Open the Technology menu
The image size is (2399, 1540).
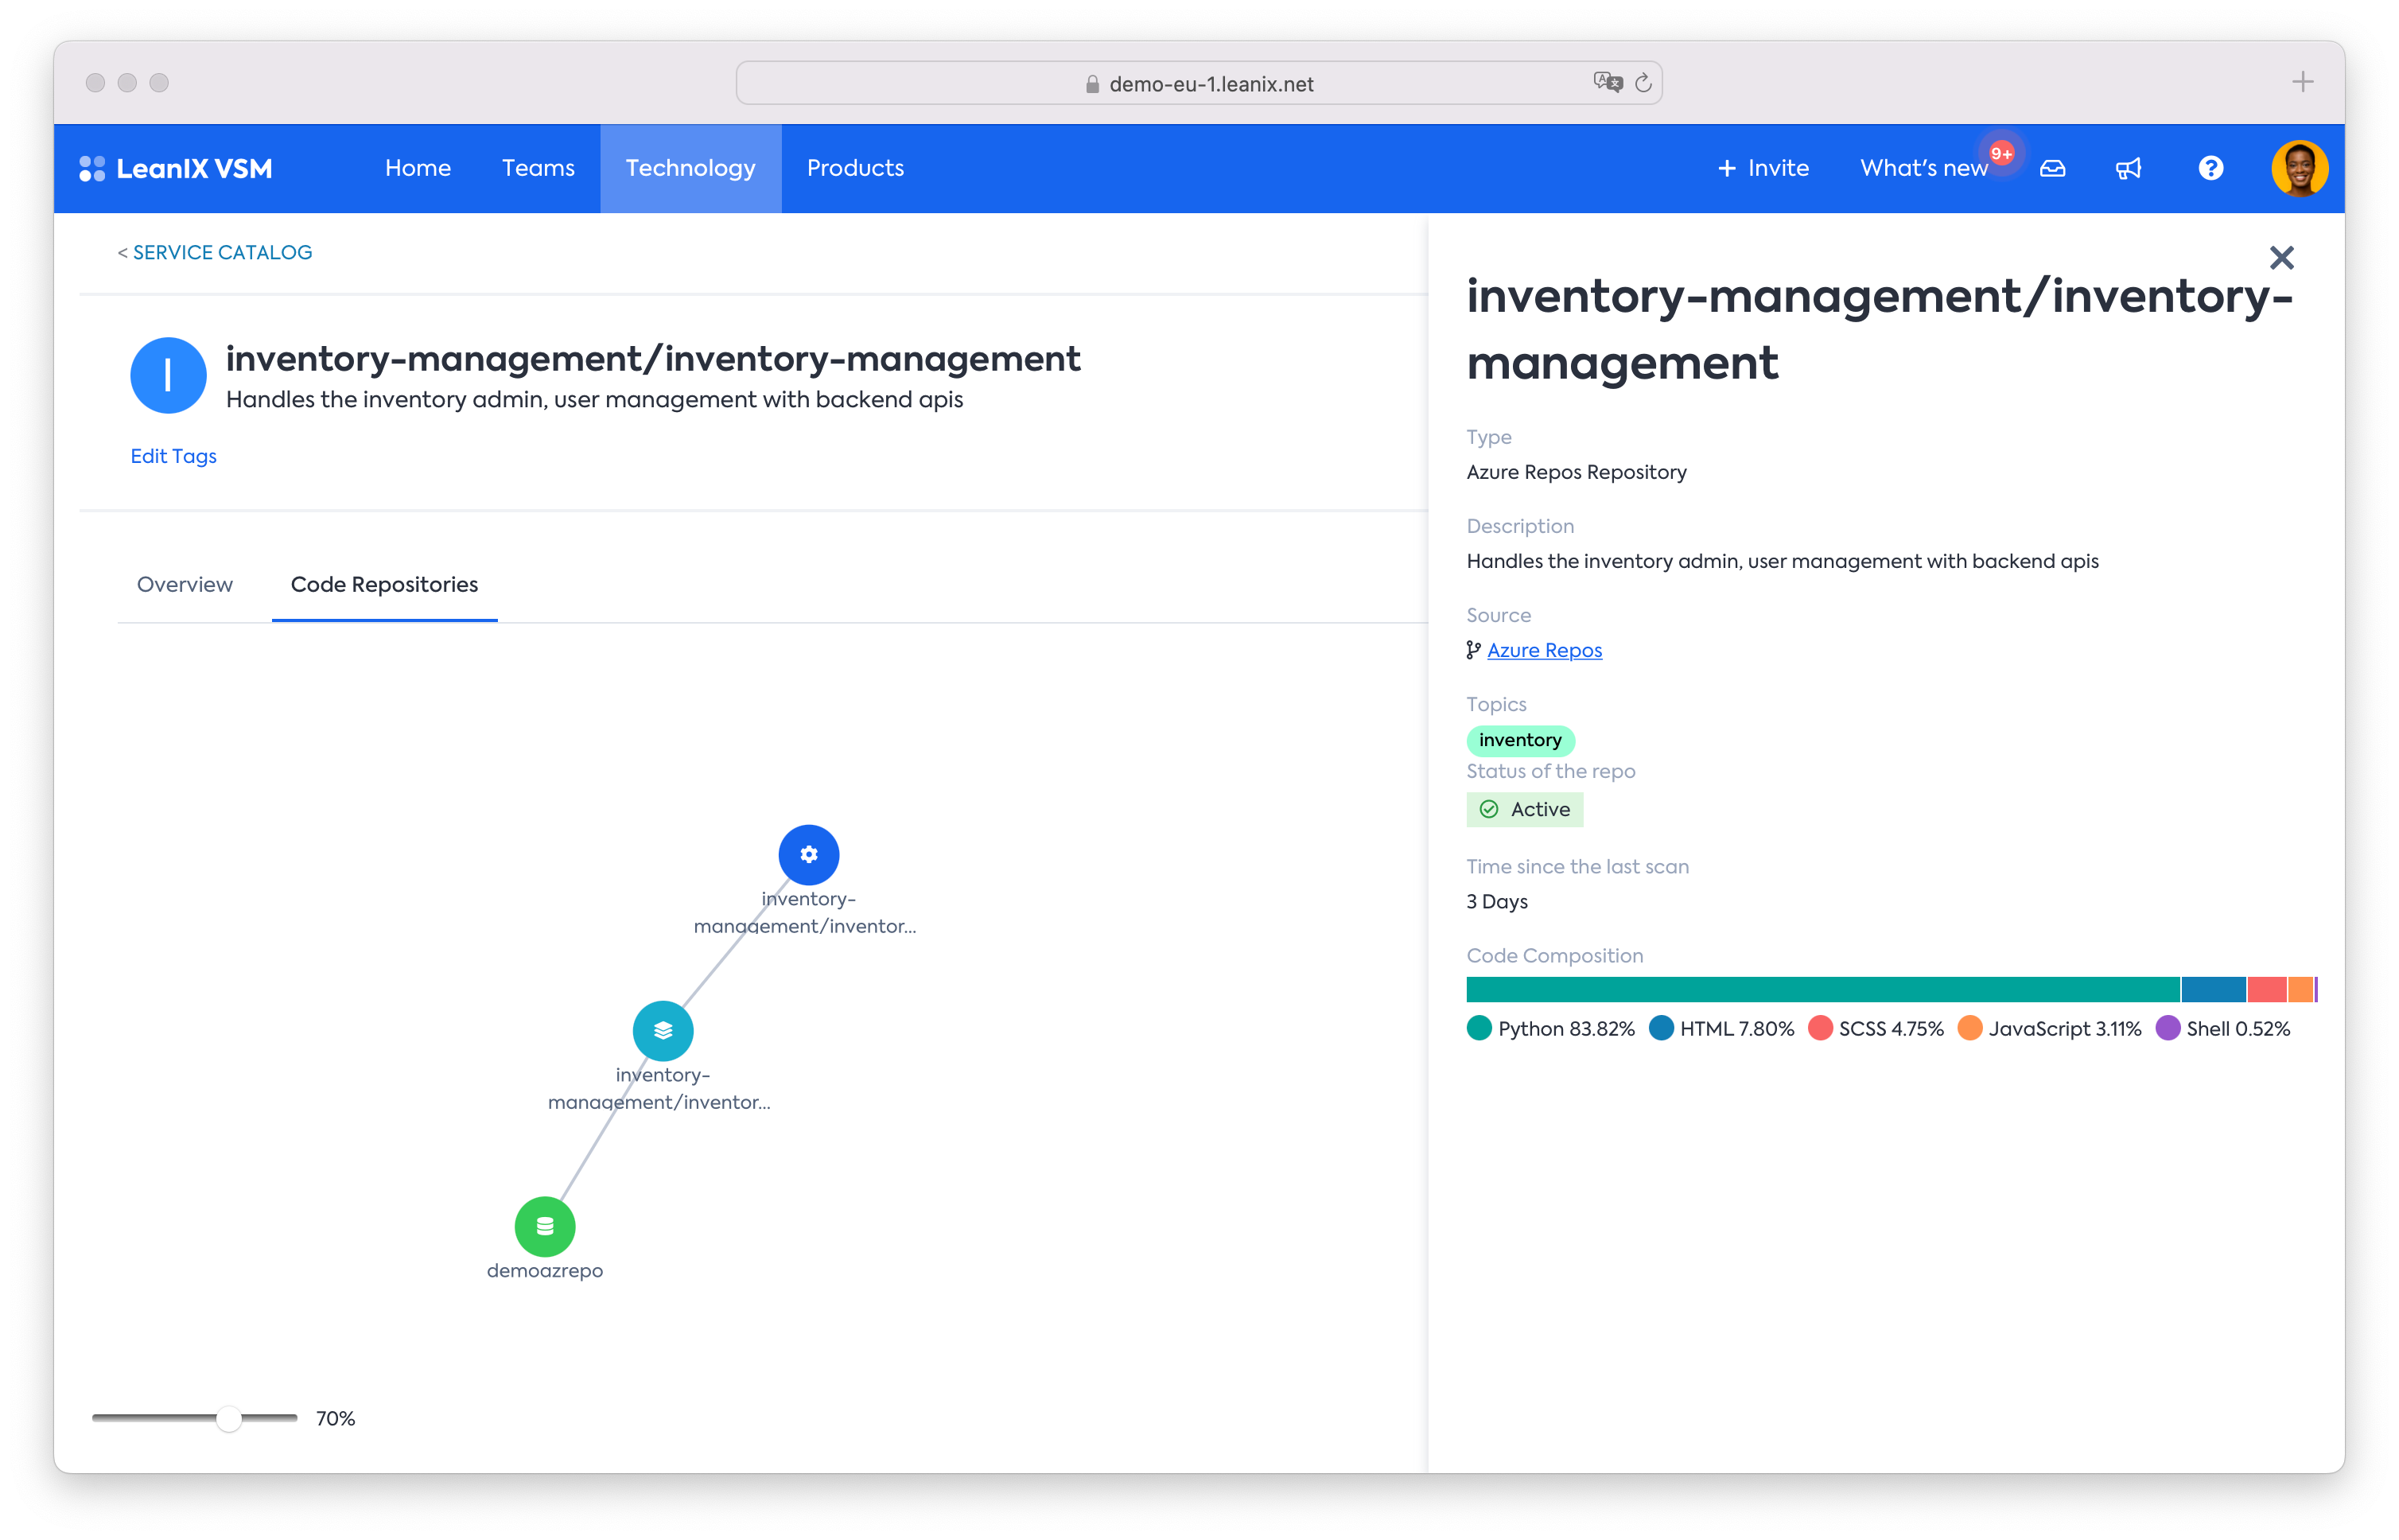click(690, 168)
